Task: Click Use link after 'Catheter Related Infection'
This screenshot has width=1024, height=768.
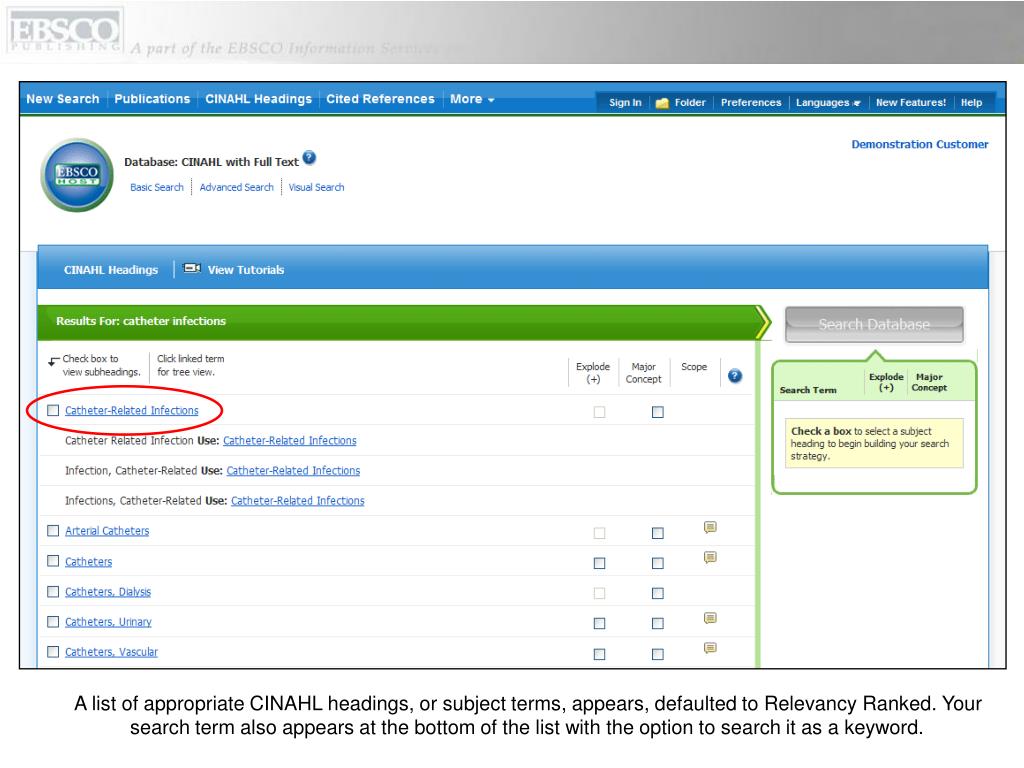Action: click(x=289, y=441)
